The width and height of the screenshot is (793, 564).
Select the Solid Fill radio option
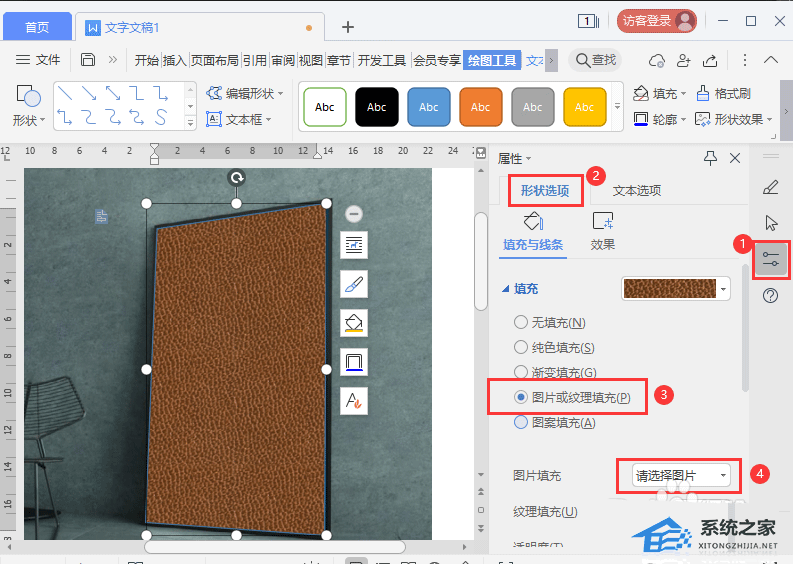pyautogui.click(x=520, y=347)
